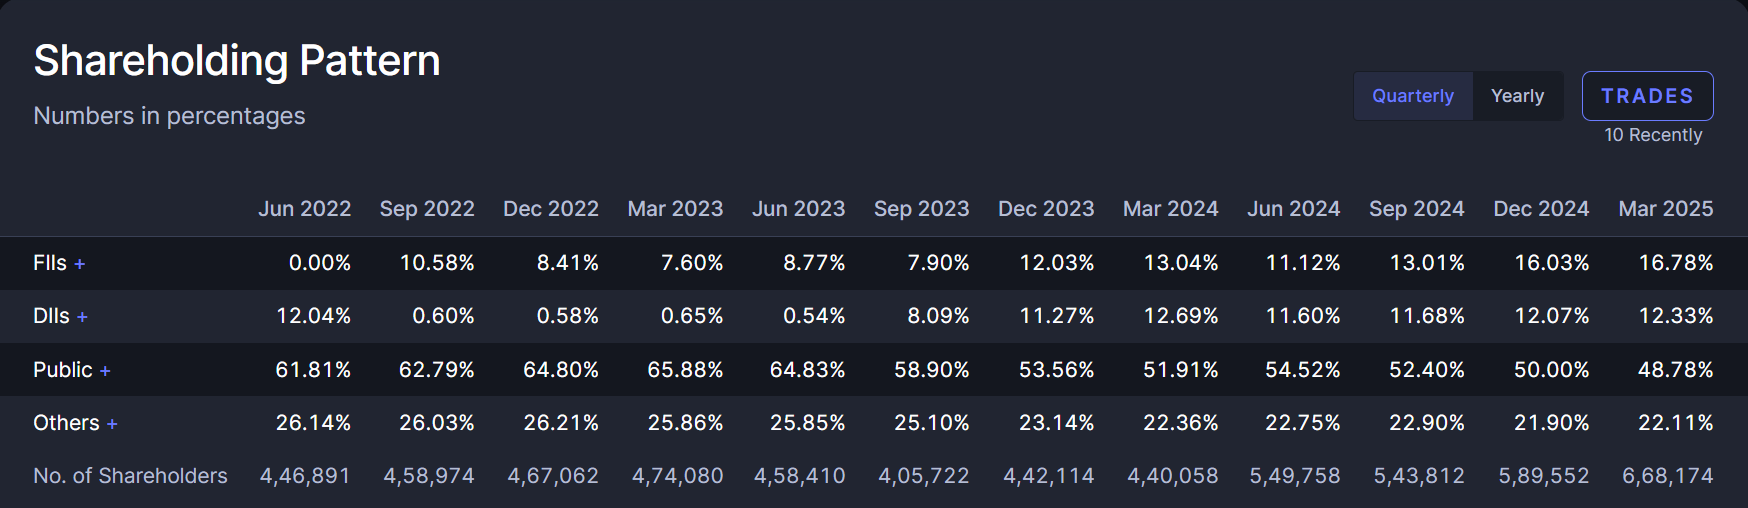The height and width of the screenshot is (508, 1748).
Task: Click the FIIs value 16.78%
Action: click(x=1676, y=263)
